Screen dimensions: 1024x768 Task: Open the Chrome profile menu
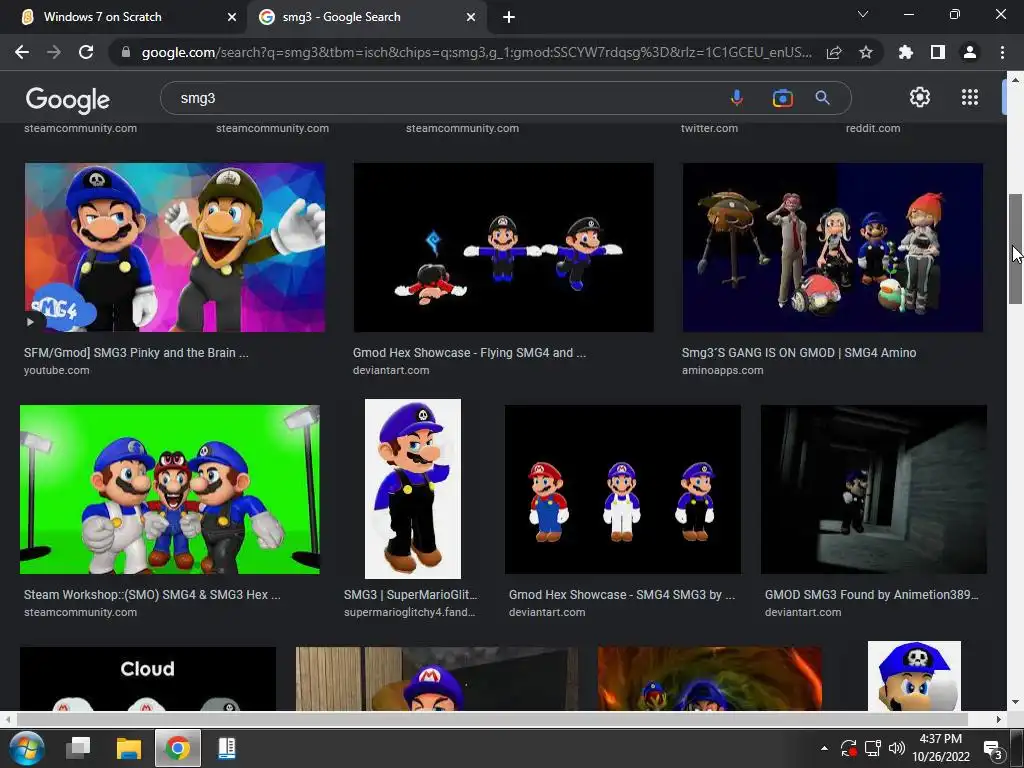pos(970,52)
